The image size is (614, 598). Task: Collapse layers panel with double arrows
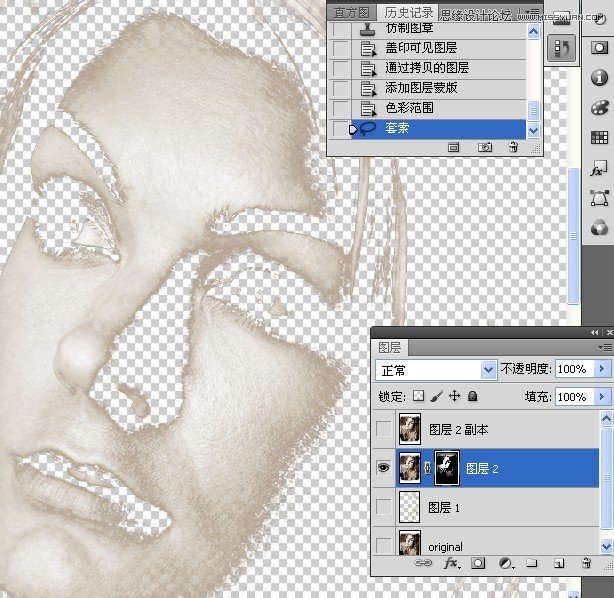click(595, 332)
